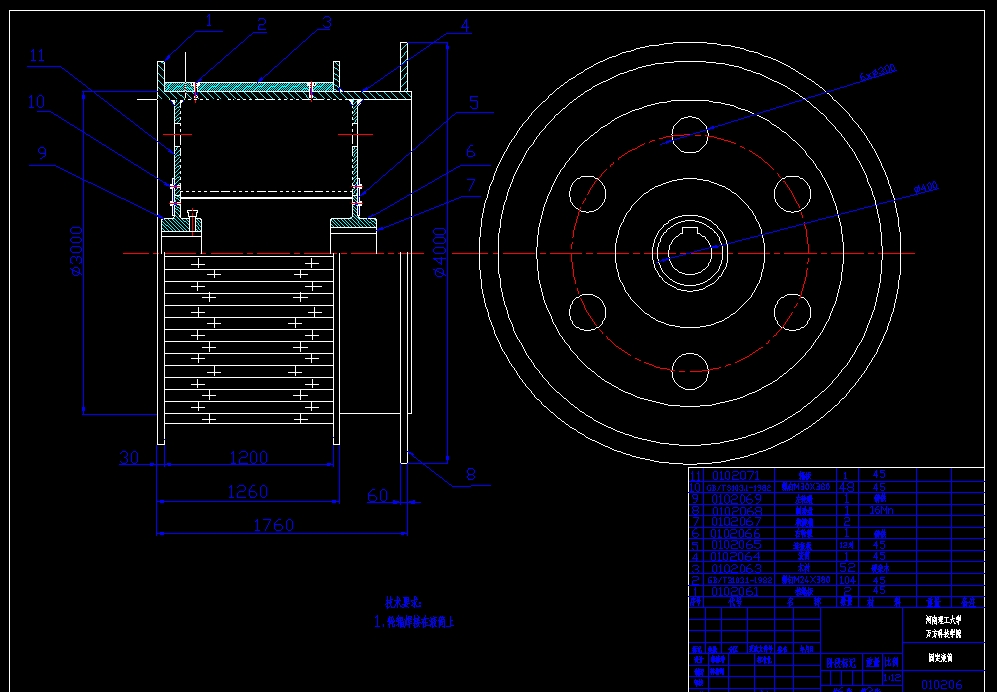This screenshot has width=997, height=692.
Task: Click quantity 52 in parts list
Action: click(848, 569)
